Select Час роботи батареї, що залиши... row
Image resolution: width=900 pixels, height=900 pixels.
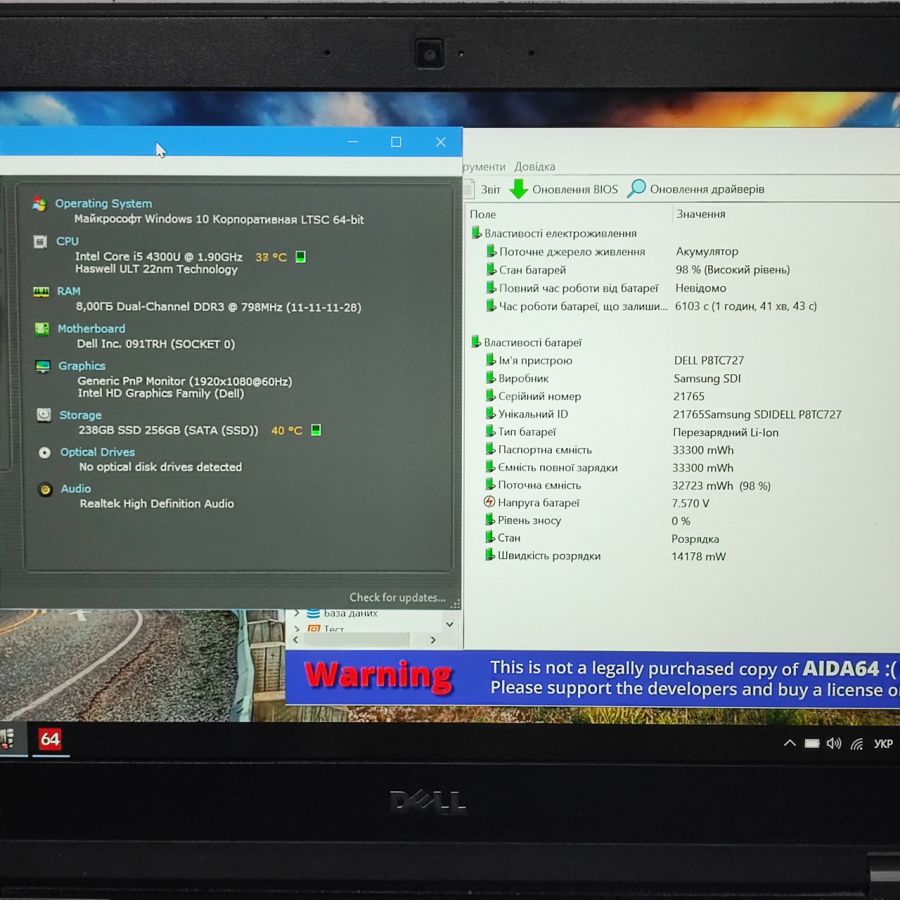point(651,306)
